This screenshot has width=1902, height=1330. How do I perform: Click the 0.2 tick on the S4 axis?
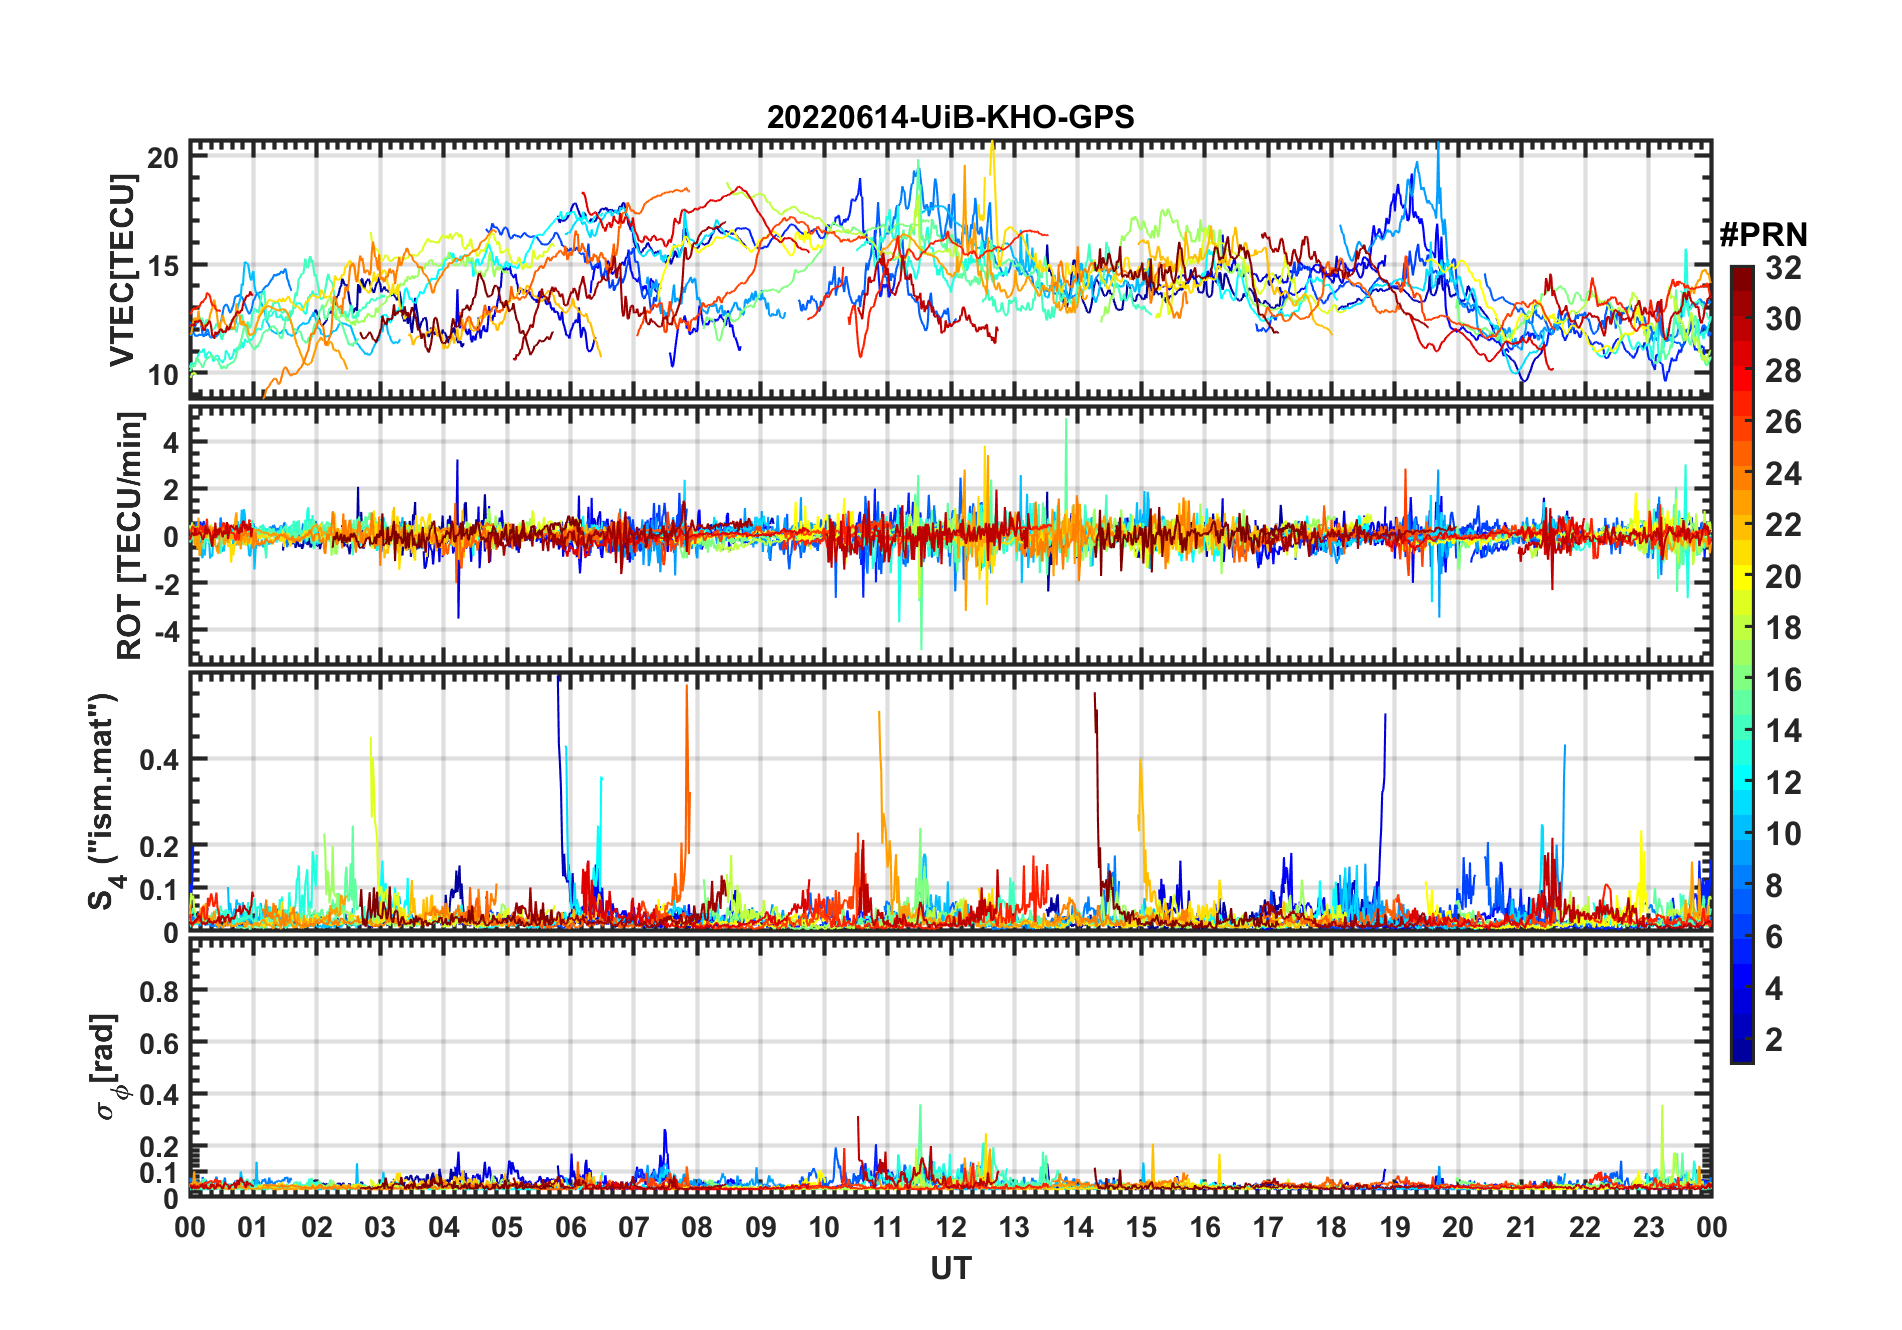[x=159, y=846]
